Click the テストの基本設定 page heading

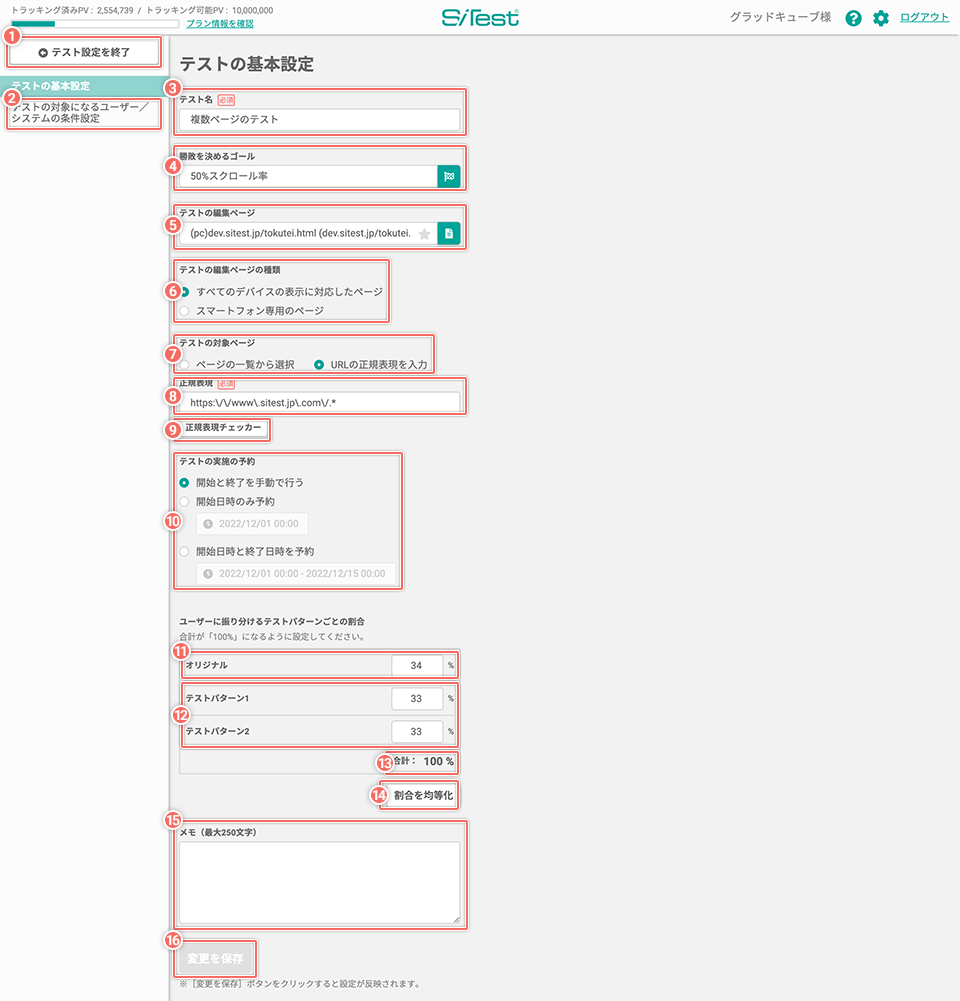point(246,64)
